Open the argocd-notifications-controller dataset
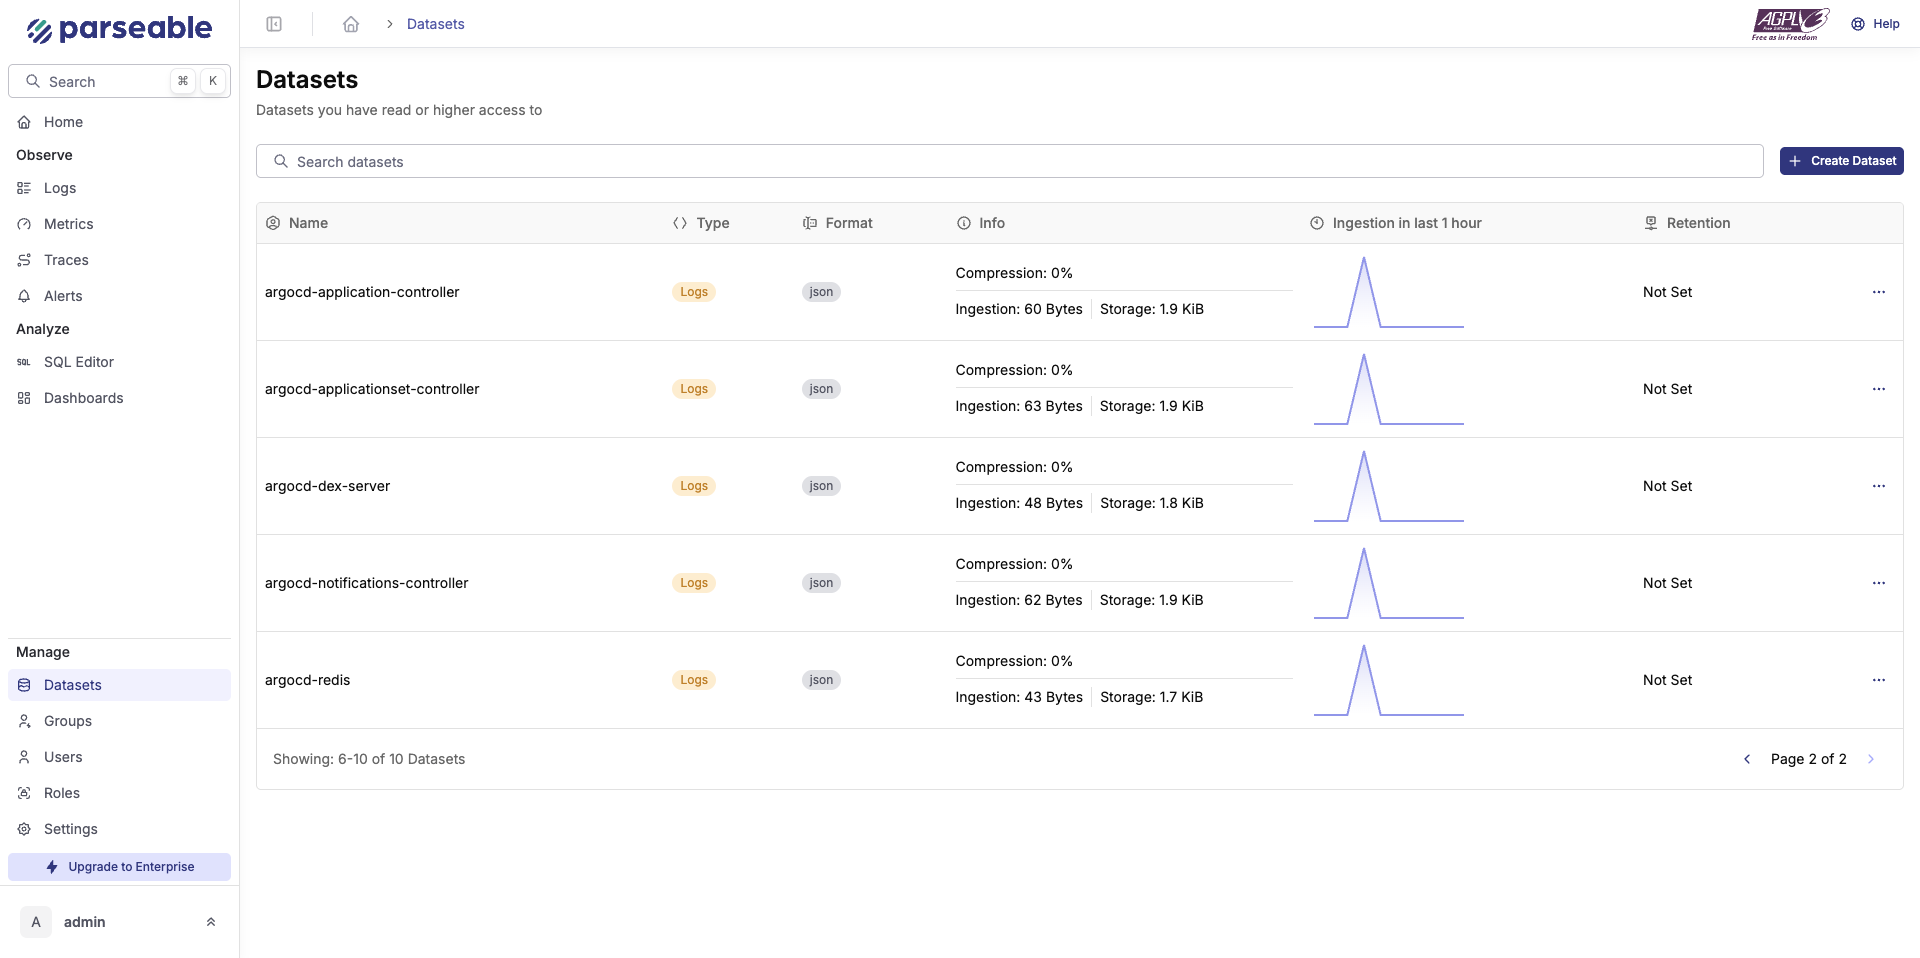Screen dimensions: 1920x958 click(366, 583)
